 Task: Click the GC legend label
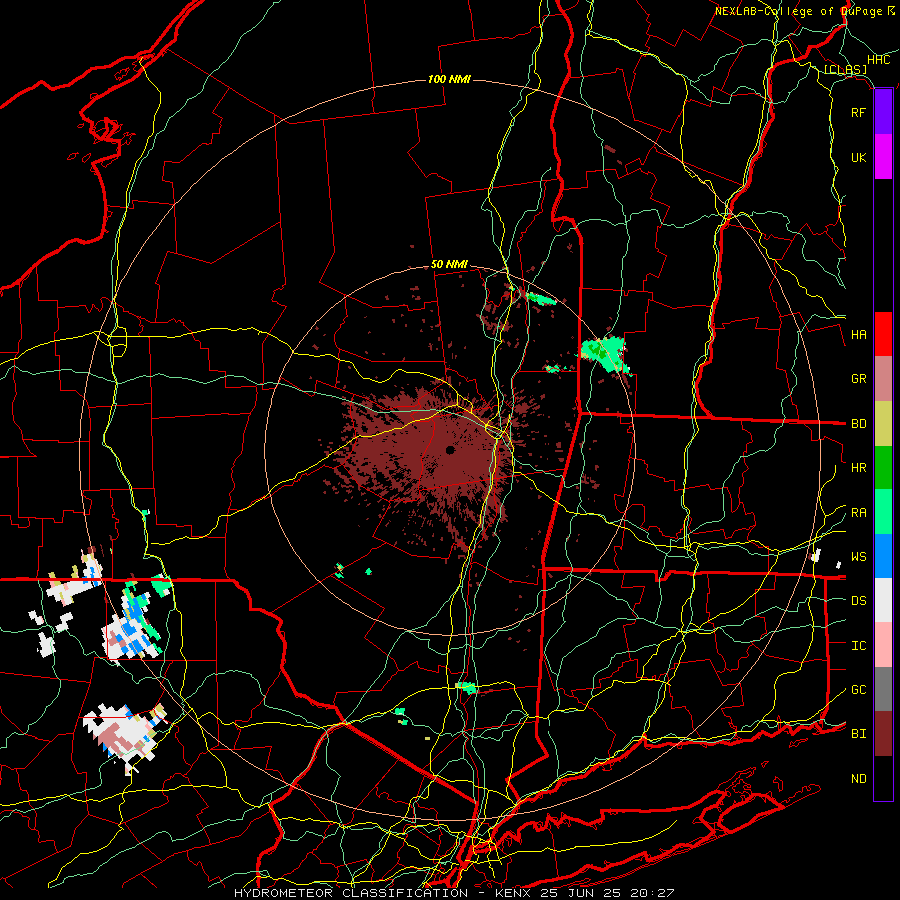(x=858, y=690)
